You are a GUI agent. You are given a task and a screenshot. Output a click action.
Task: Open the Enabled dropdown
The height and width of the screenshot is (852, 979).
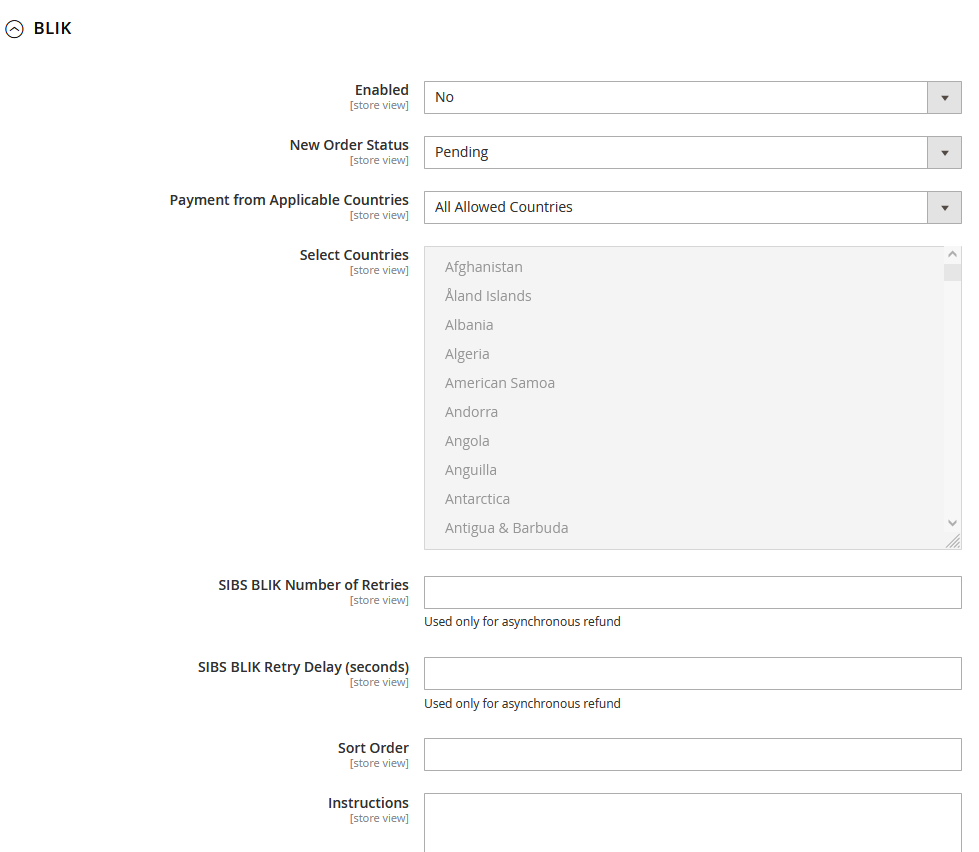692,97
